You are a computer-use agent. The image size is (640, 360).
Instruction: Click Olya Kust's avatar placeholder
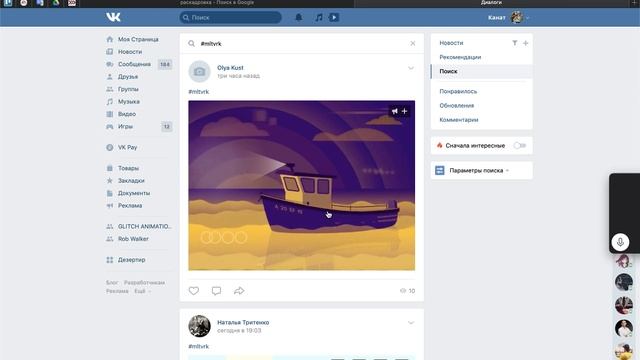[199, 71]
